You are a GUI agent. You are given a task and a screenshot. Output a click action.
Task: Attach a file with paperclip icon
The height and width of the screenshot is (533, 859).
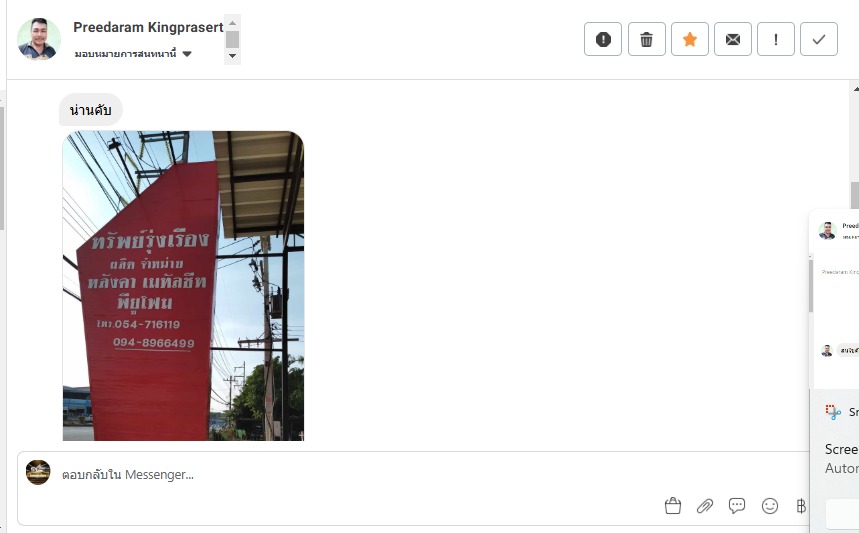coord(705,506)
